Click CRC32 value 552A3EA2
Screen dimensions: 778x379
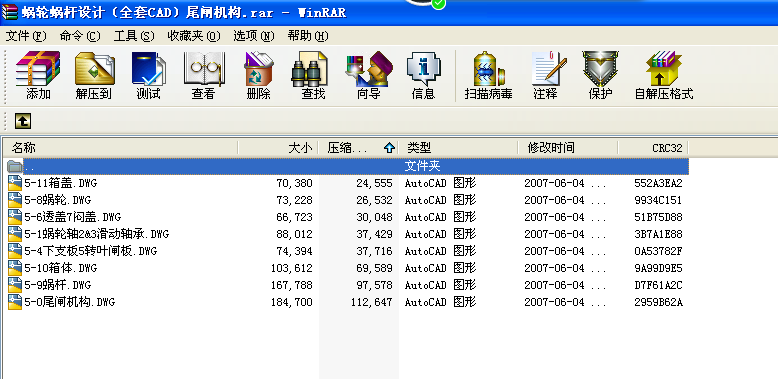click(x=658, y=183)
